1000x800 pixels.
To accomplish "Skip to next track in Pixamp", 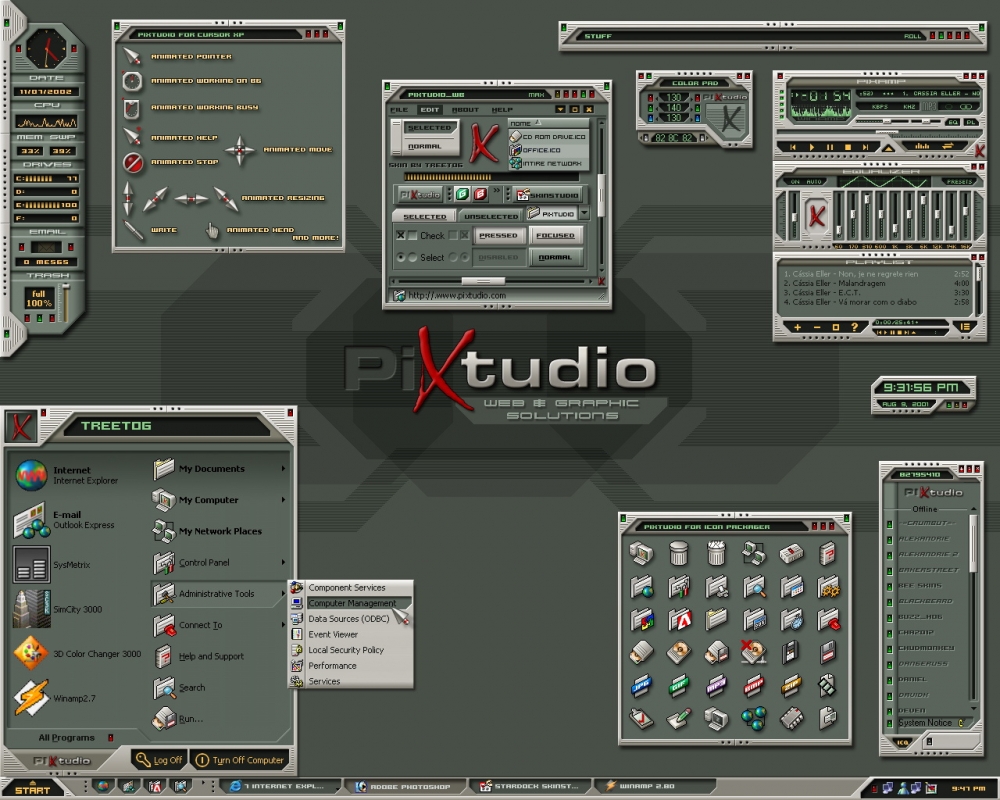I will (x=865, y=147).
